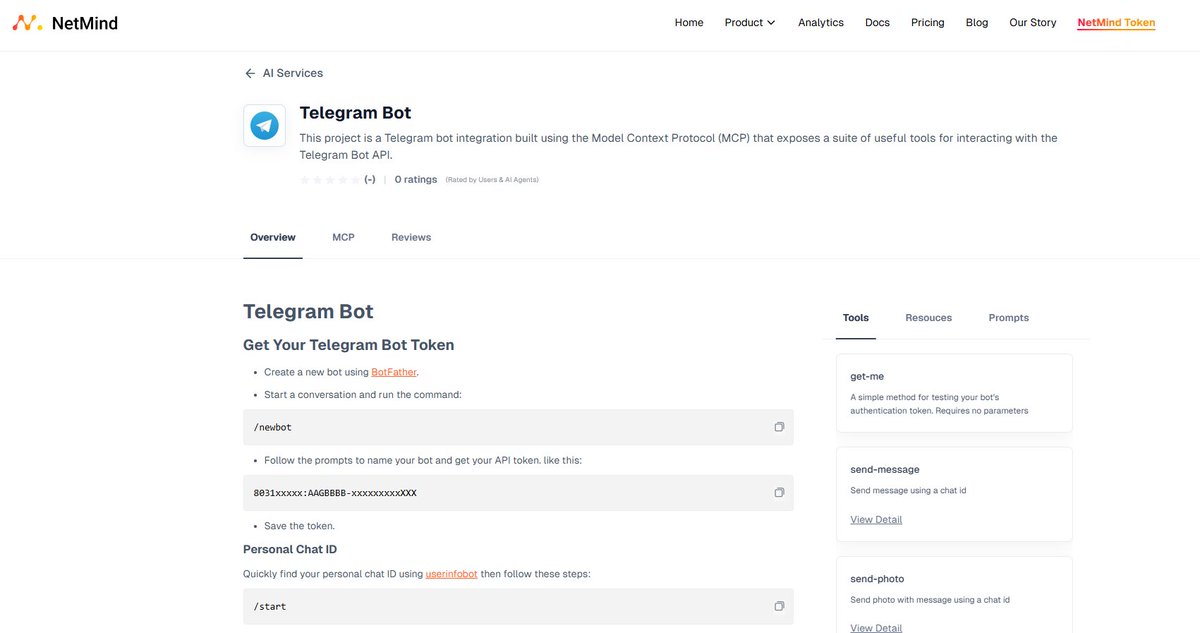View Detail of send-photo tool
The image size is (1200, 633).
click(x=876, y=628)
